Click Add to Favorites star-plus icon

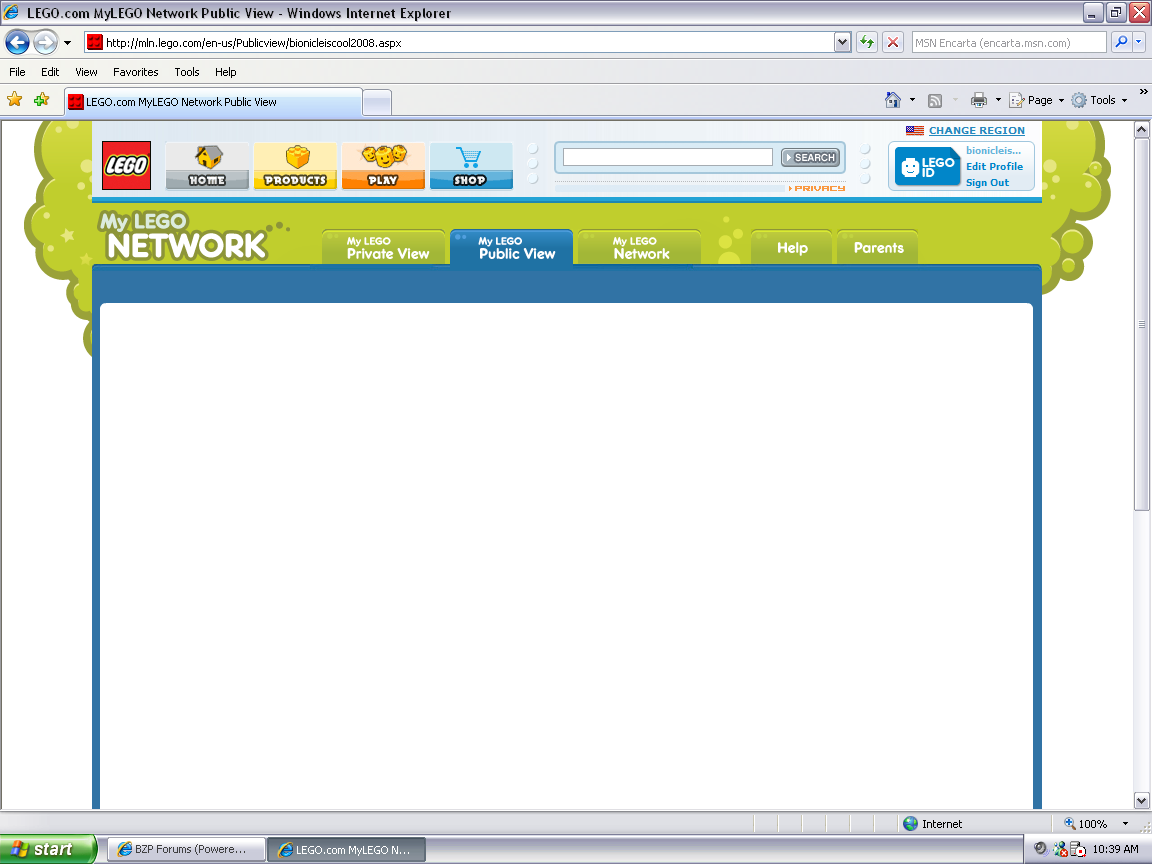pyautogui.click(x=42, y=100)
